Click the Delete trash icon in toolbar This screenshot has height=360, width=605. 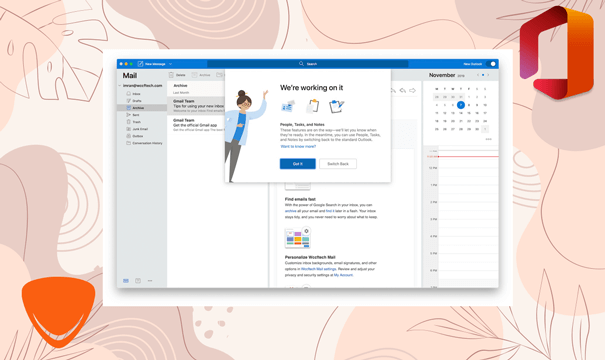coord(171,75)
